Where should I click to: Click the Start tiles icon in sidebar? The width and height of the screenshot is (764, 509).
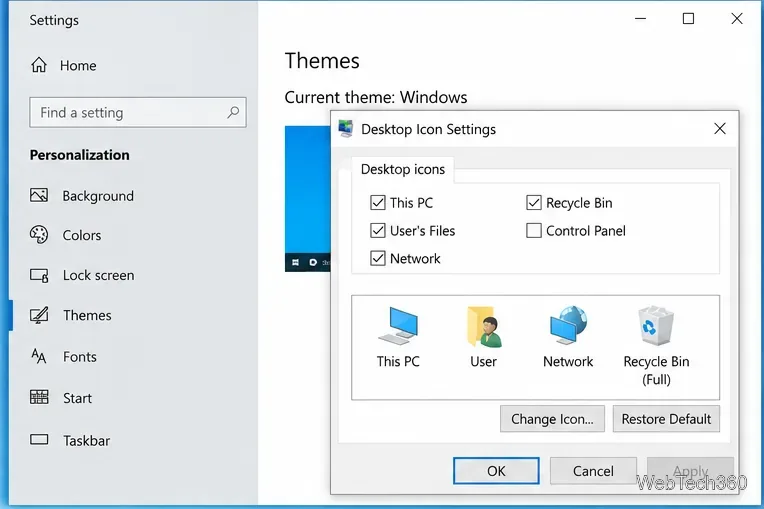(x=39, y=397)
